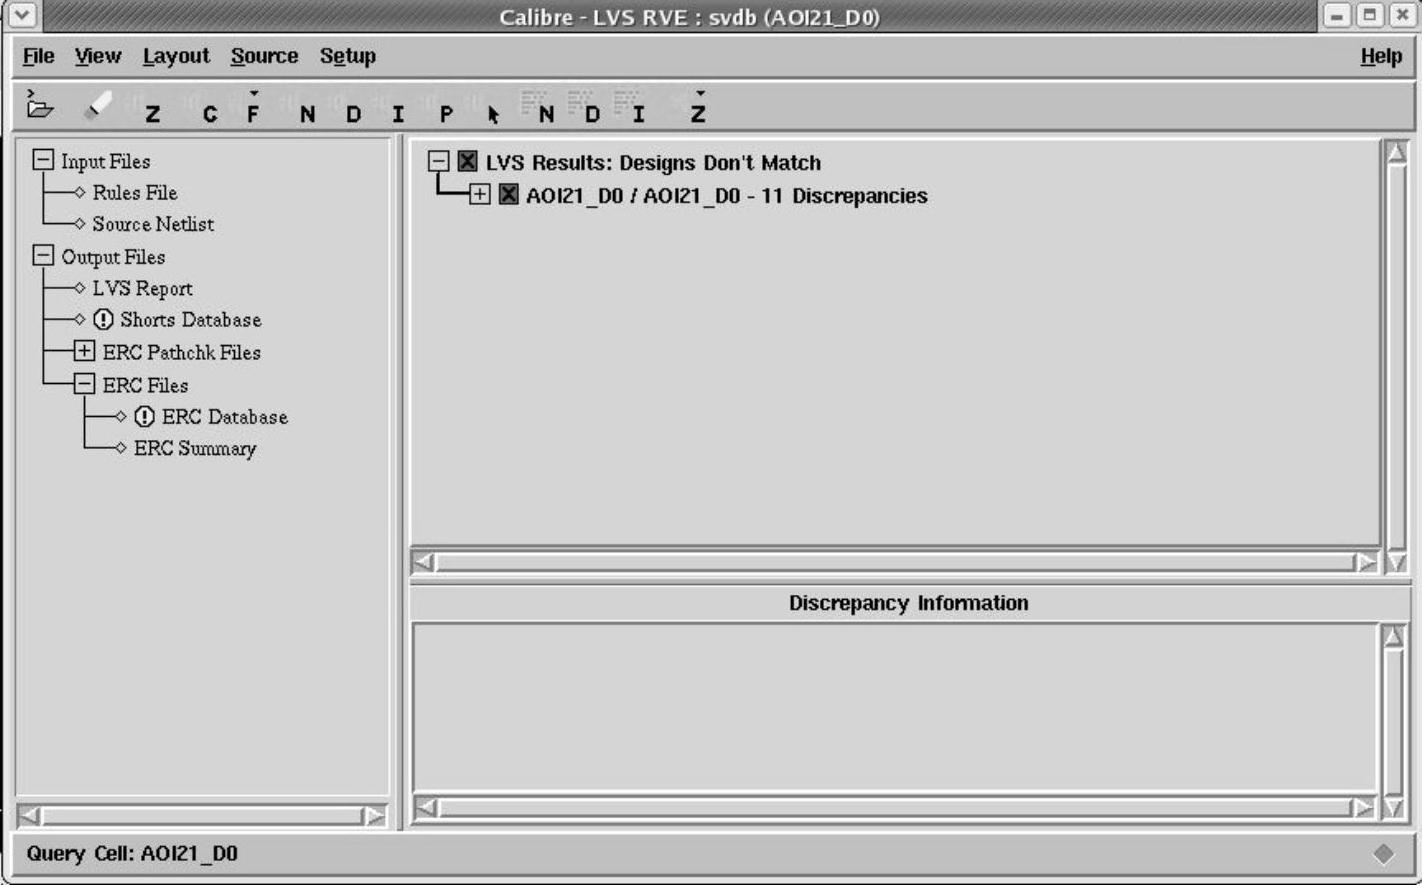The image size is (1422, 885).
Task: Click the Discrepancy Information scroll-up arrow
Action: point(1394,636)
